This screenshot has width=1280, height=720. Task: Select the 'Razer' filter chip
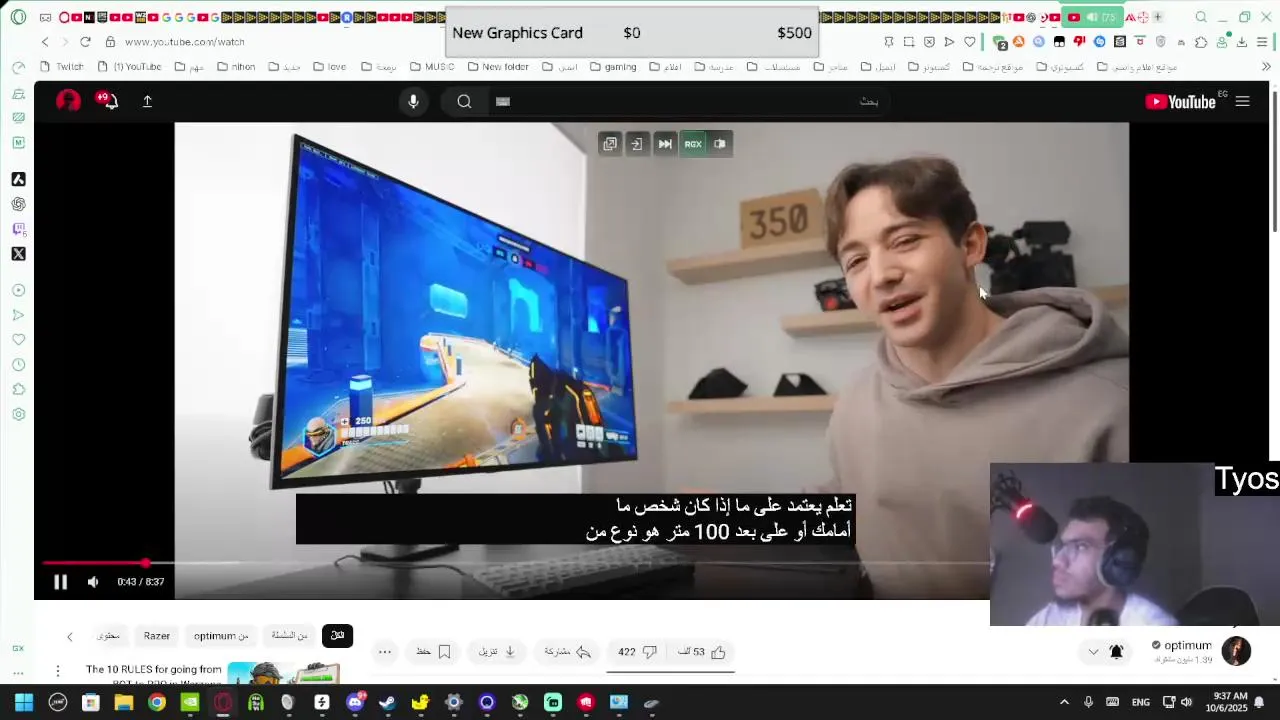[157, 636]
